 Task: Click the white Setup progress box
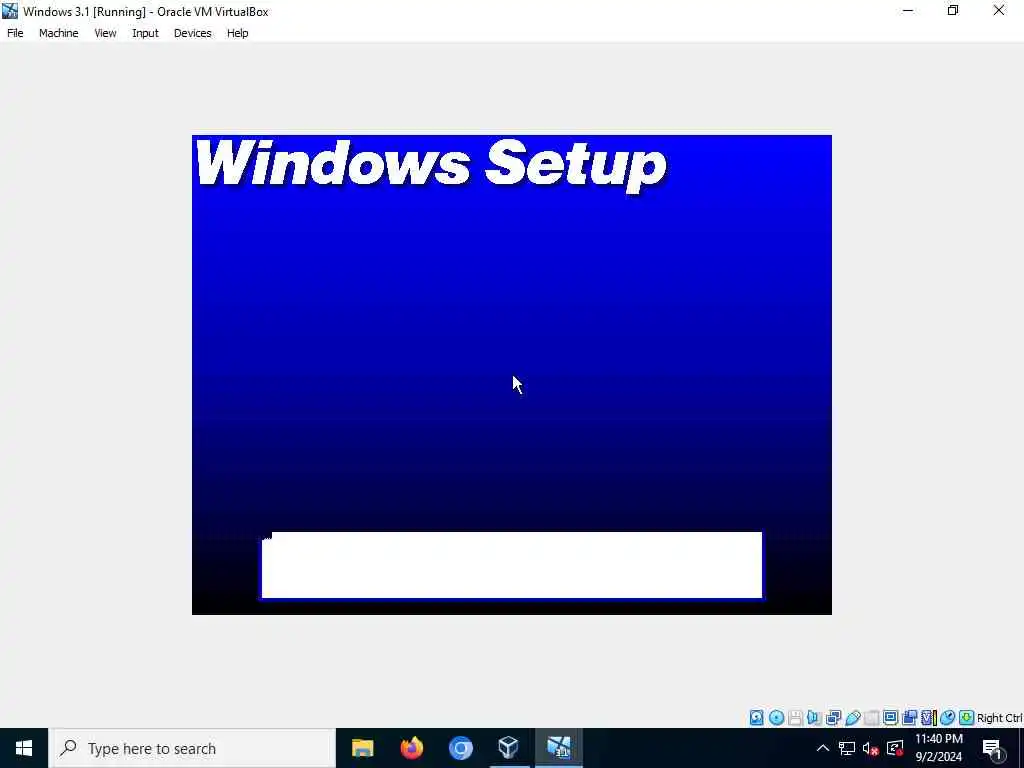511,565
